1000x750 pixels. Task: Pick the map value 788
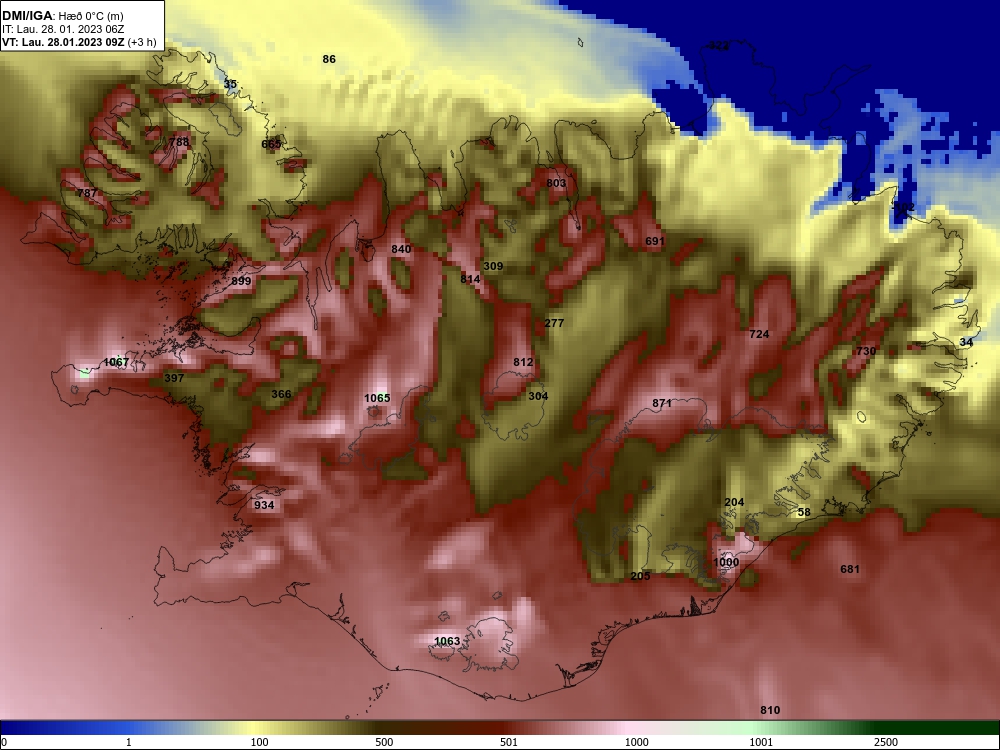[x=179, y=142]
